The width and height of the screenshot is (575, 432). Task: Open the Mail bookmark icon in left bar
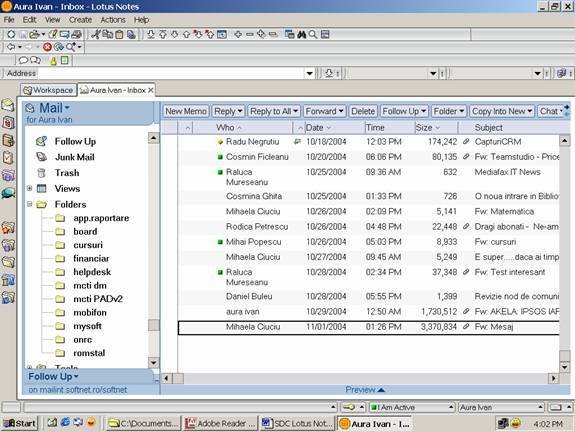(8, 105)
